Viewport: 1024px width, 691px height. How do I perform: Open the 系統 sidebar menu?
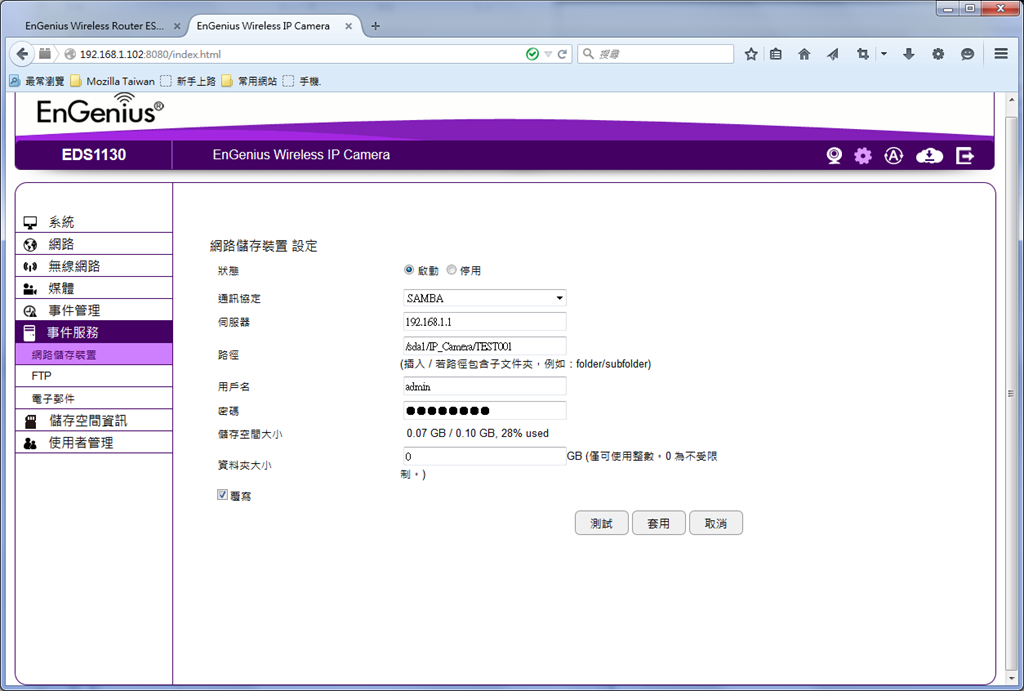tap(93, 222)
